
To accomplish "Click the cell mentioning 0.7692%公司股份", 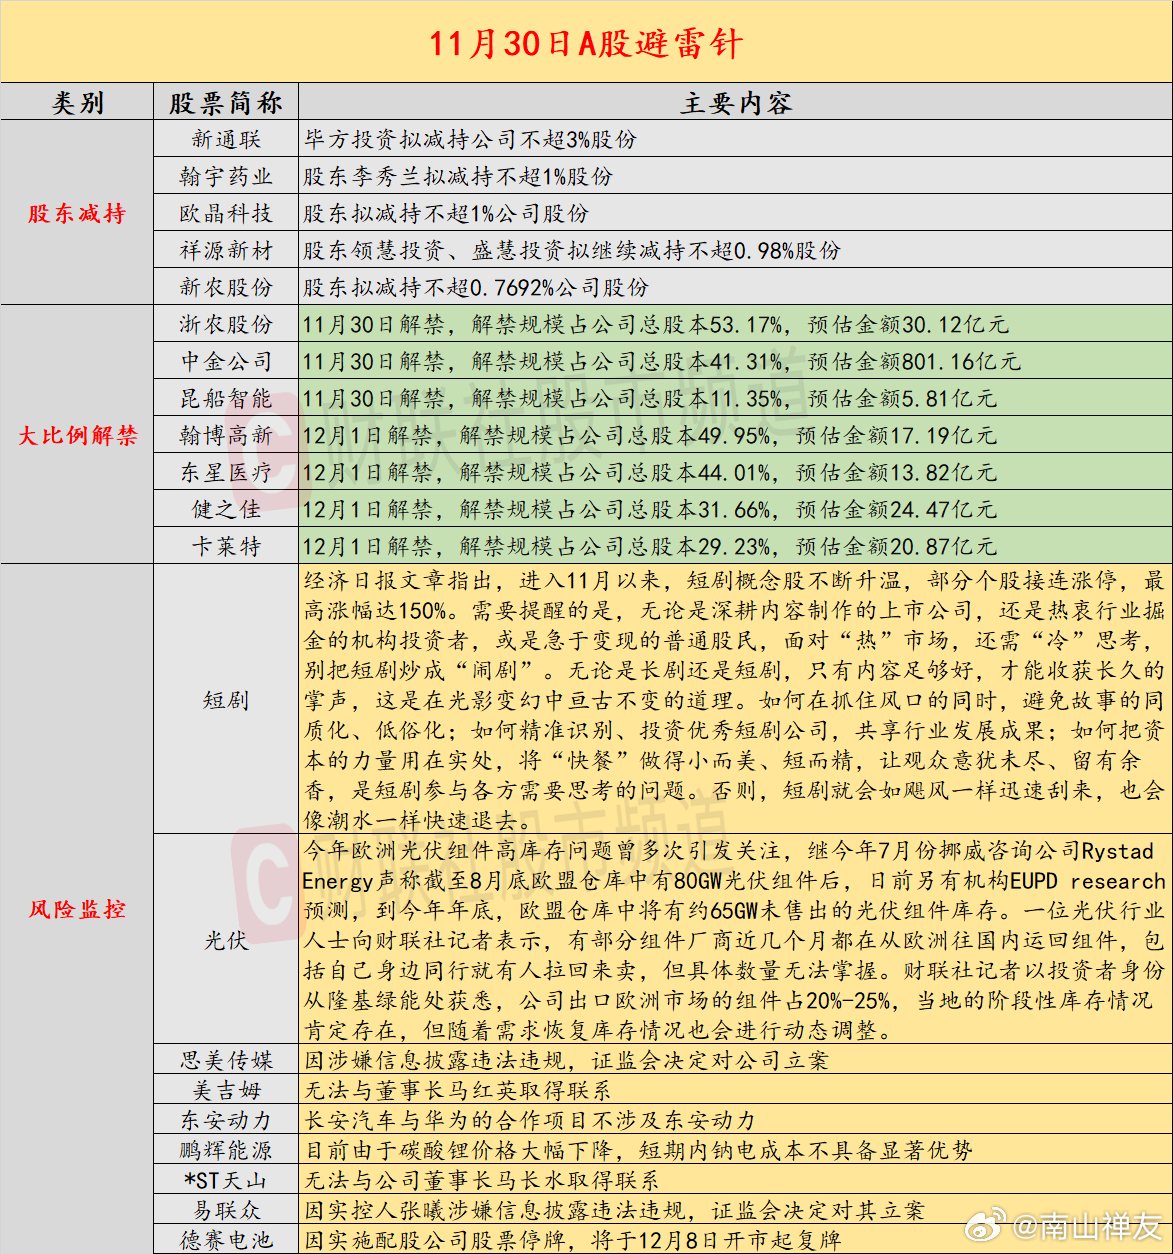I will click(x=735, y=287).
